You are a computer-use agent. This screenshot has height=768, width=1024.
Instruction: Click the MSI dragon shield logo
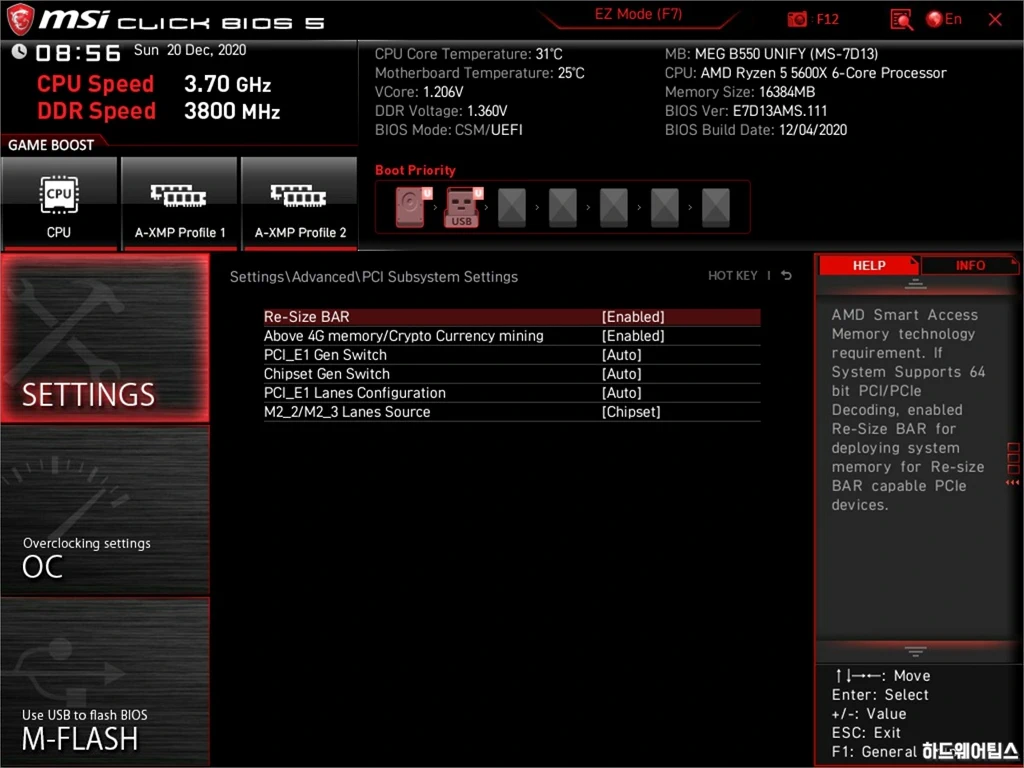point(20,19)
